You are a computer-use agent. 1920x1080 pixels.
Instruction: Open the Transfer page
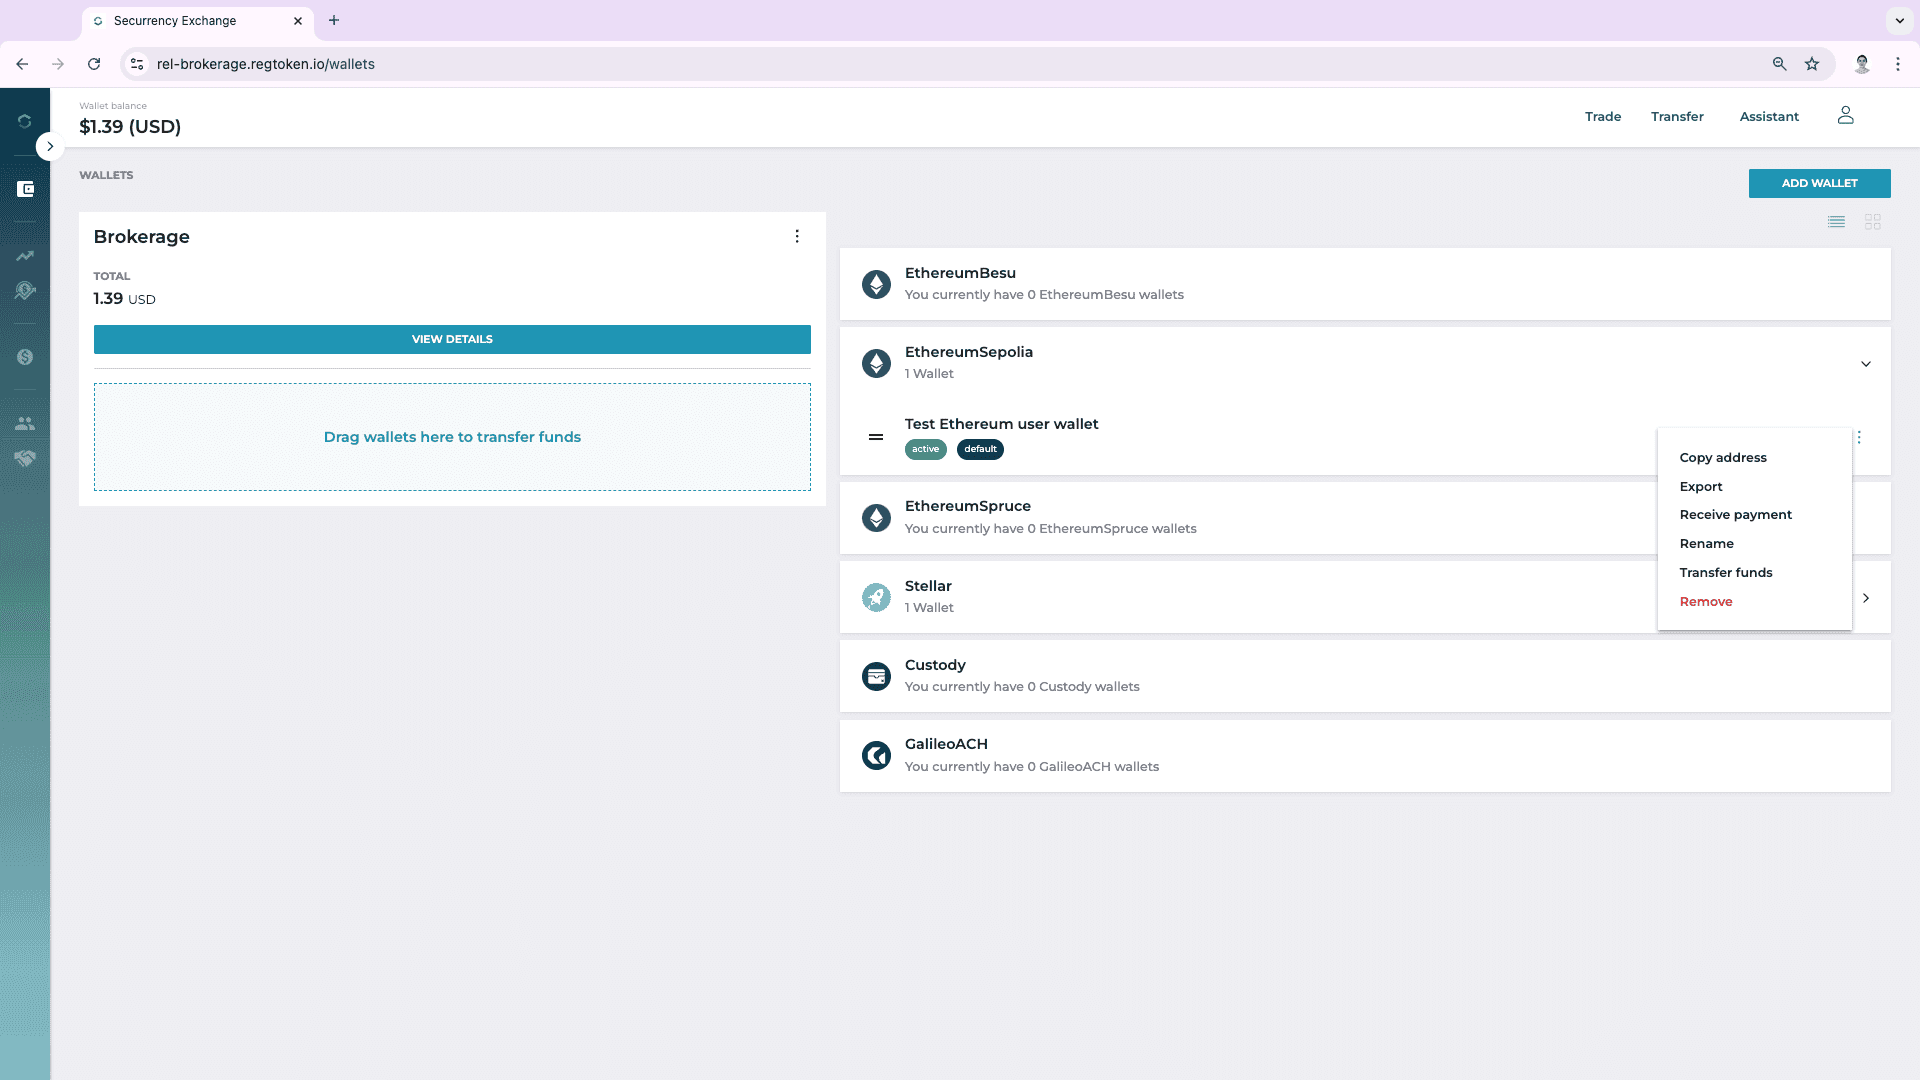click(1677, 117)
